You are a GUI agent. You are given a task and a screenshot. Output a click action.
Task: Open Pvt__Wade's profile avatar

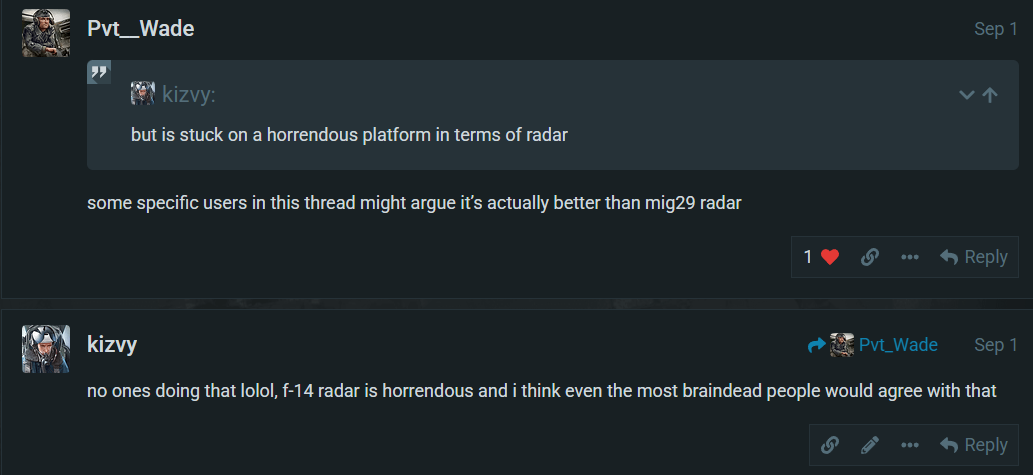pos(45,33)
